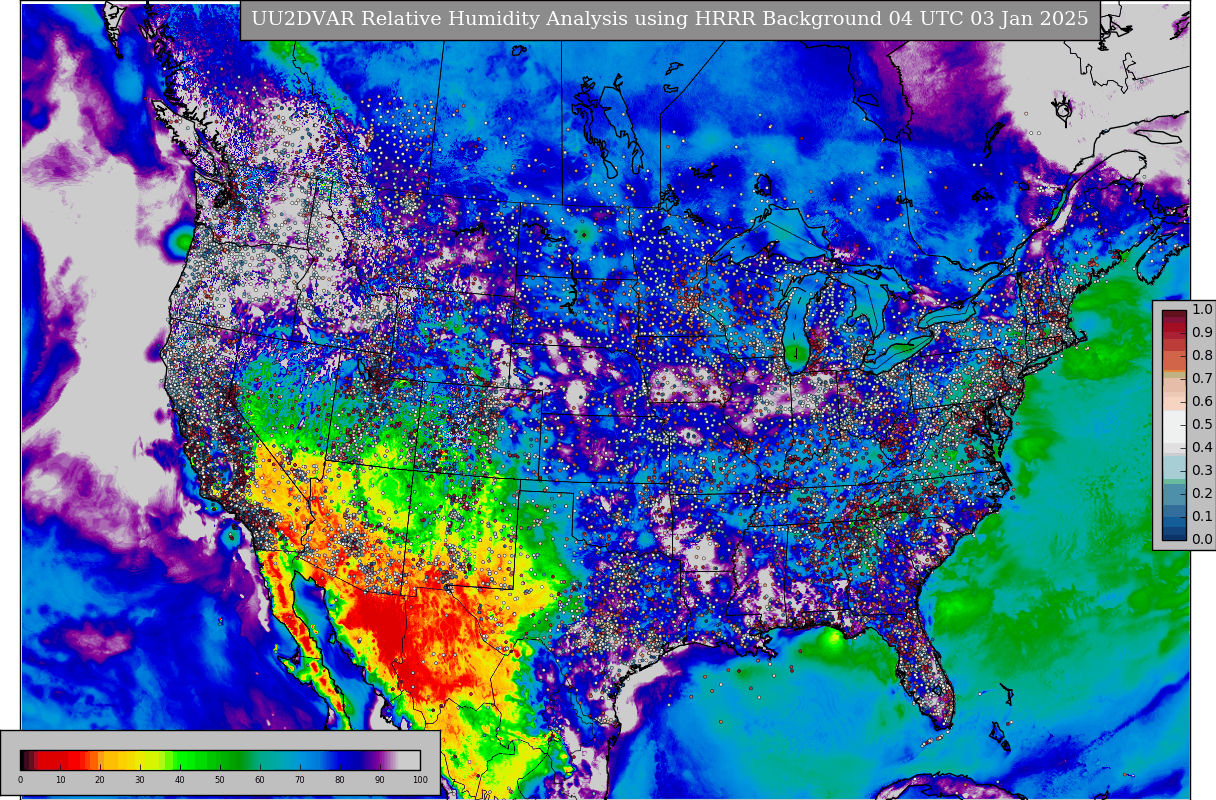The height and width of the screenshot is (800, 1216).
Task: Click the 0.7 label on right colorbar
Action: tap(1202, 379)
